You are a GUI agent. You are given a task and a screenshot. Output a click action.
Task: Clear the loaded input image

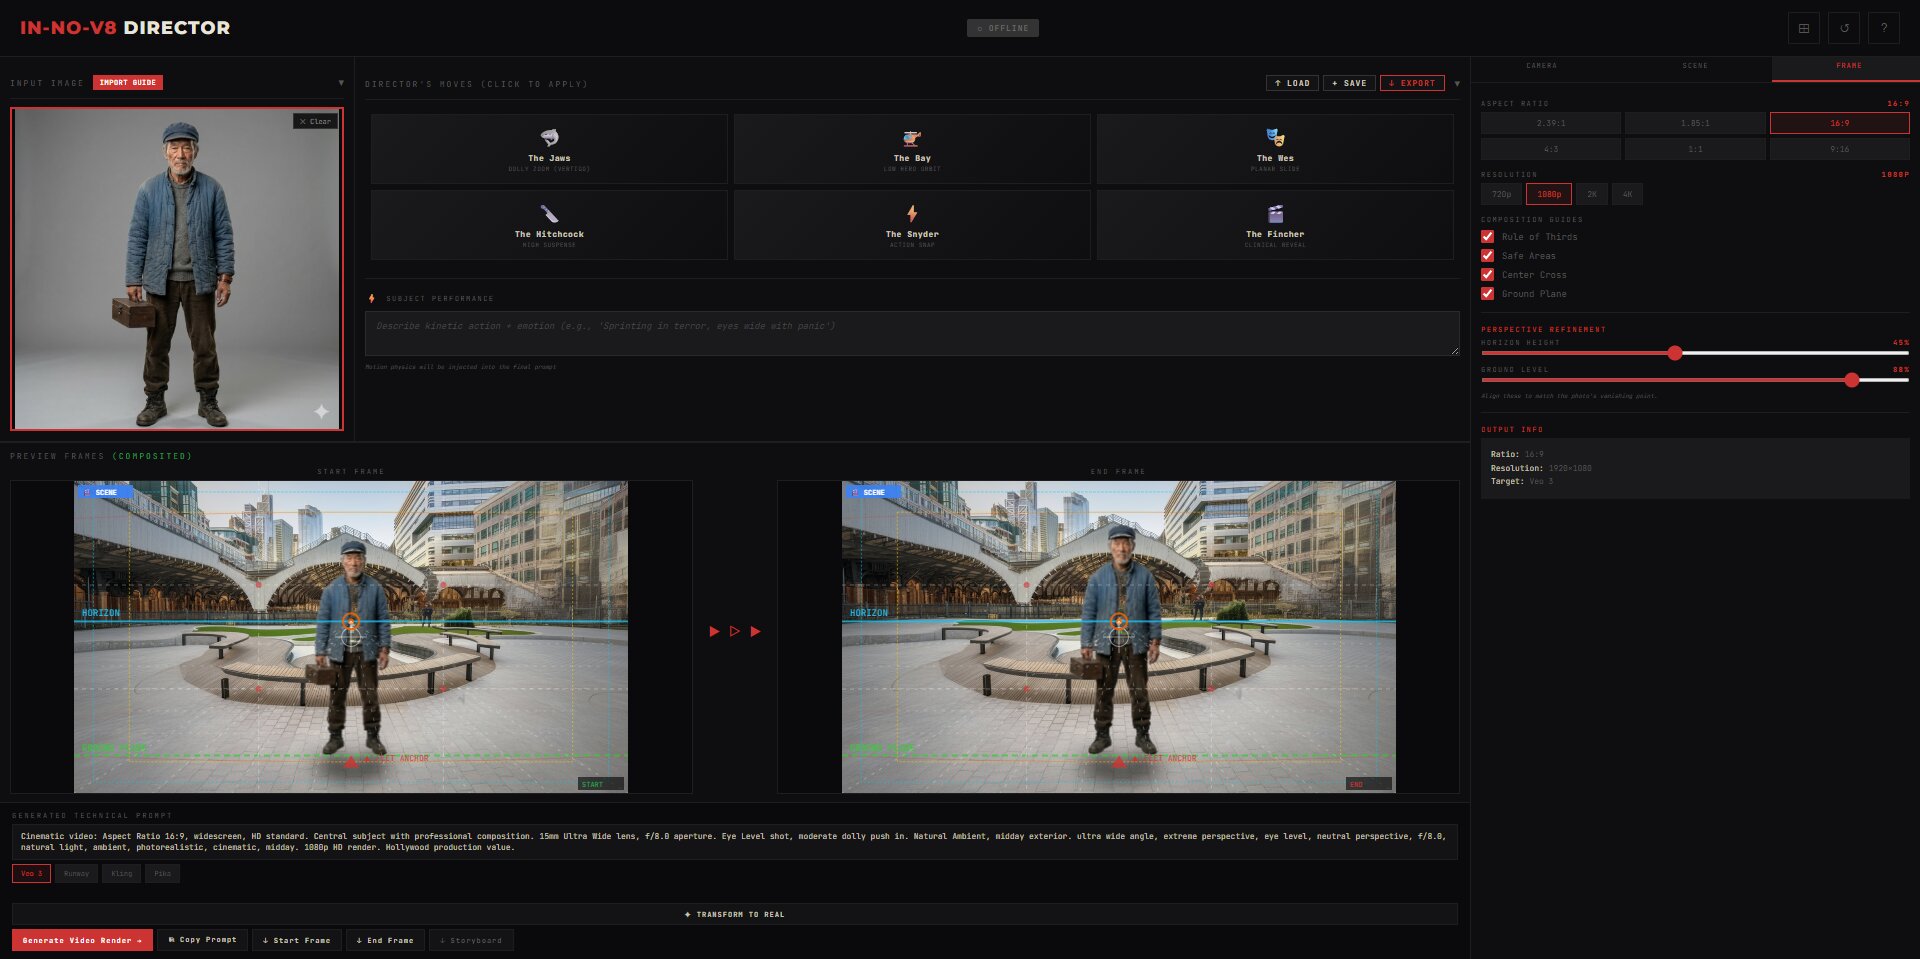tap(316, 121)
